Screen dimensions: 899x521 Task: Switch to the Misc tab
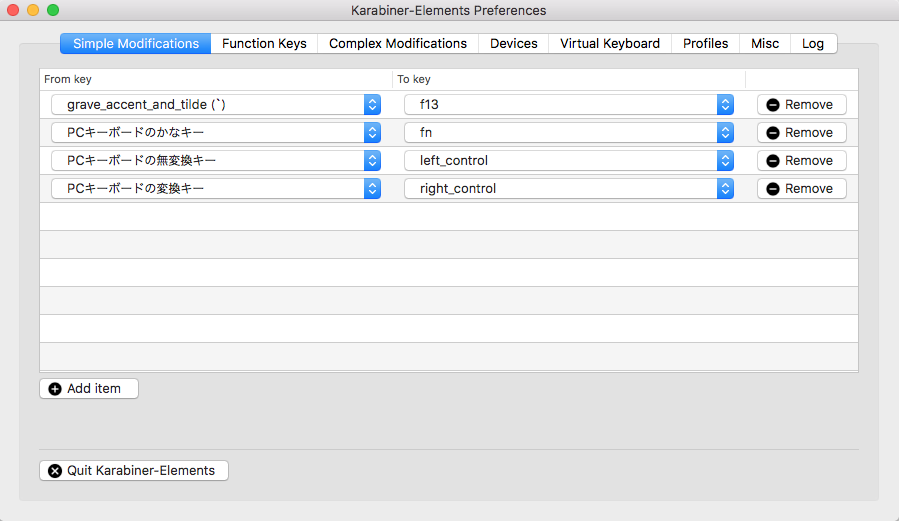(x=765, y=44)
